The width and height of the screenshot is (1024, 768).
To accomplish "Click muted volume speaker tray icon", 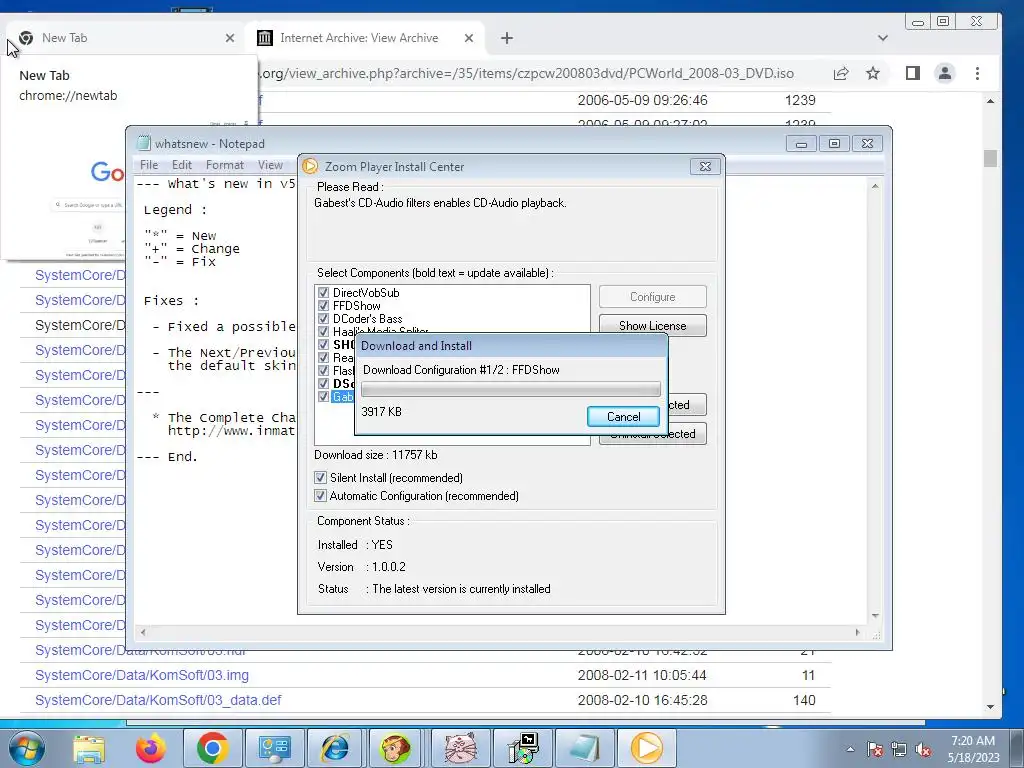I will pyautogui.click(x=923, y=749).
